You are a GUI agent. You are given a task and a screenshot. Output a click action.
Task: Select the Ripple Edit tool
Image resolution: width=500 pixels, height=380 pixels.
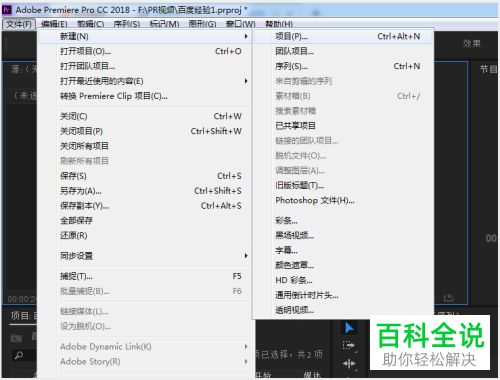pyautogui.click(x=349, y=363)
